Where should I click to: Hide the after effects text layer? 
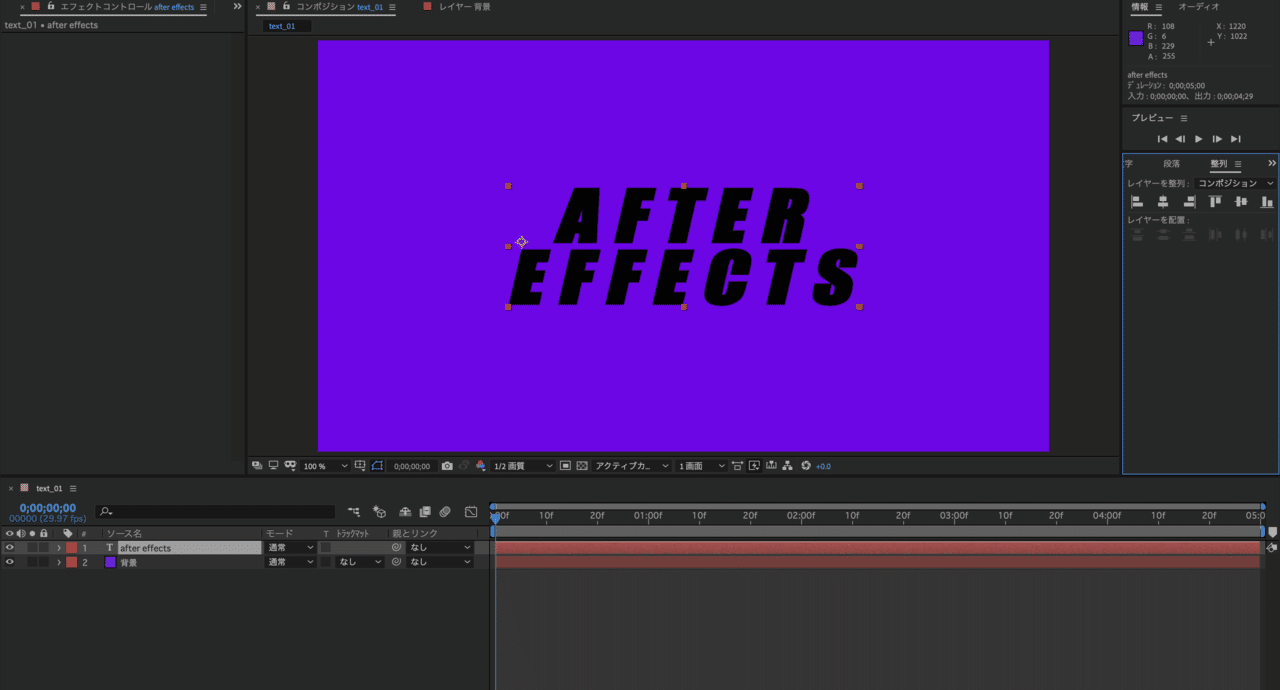10,548
